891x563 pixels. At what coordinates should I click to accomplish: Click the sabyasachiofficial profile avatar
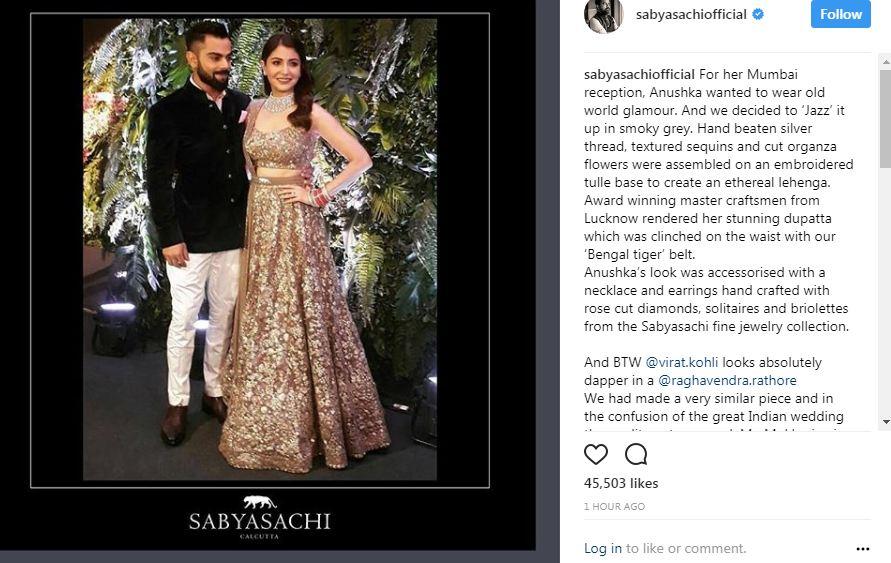click(x=603, y=15)
